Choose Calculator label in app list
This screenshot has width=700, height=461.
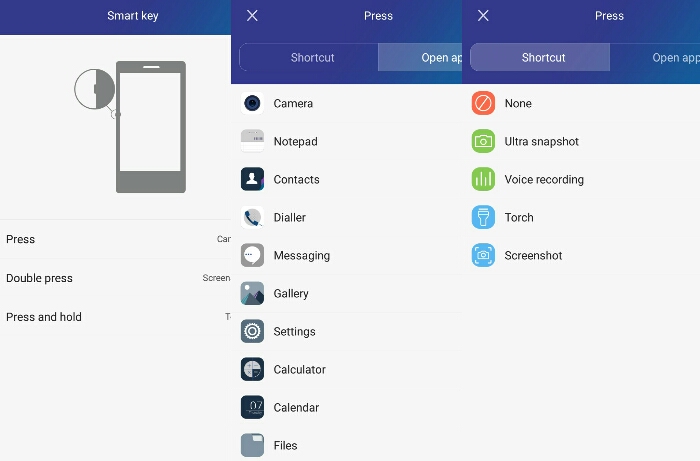pyautogui.click(x=300, y=370)
